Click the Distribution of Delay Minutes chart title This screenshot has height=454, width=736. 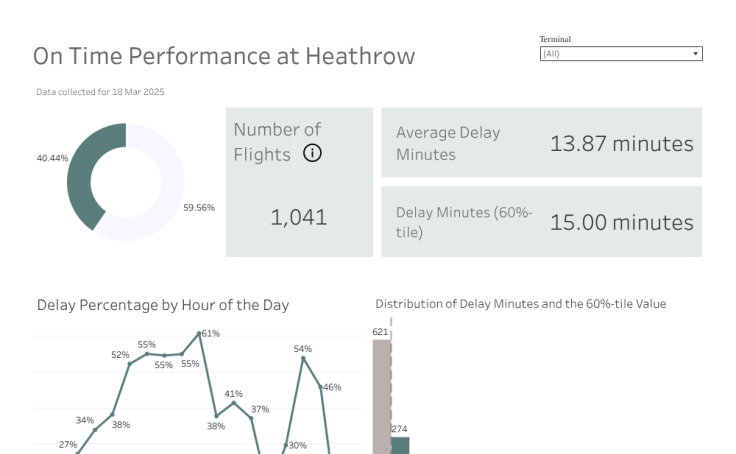520,303
